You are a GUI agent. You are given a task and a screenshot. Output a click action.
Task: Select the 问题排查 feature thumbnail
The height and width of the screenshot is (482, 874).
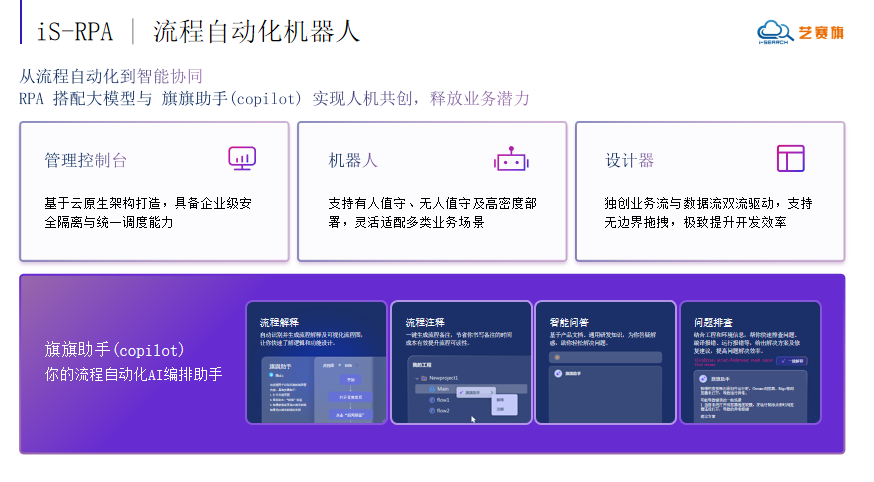click(x=750, y=362)
